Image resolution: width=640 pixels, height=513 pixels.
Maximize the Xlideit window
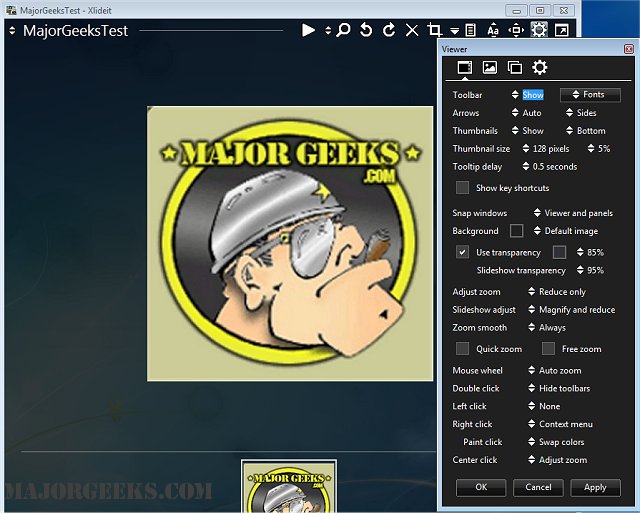pyautogui.click(x=540, y=10)
